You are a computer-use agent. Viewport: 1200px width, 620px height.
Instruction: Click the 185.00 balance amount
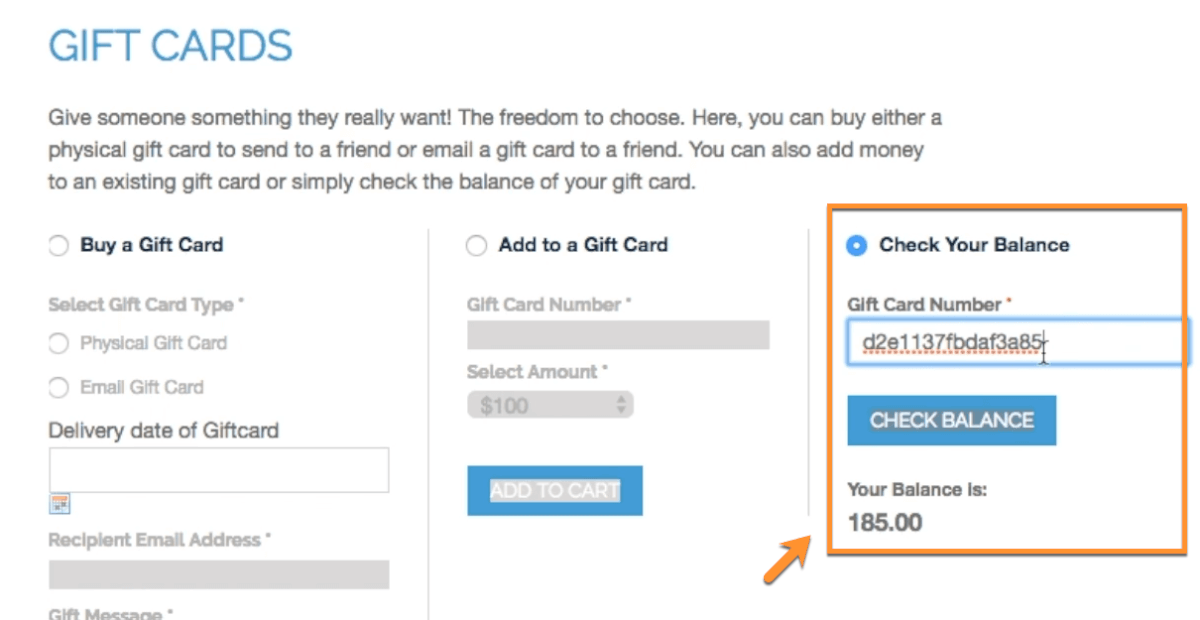885,522
